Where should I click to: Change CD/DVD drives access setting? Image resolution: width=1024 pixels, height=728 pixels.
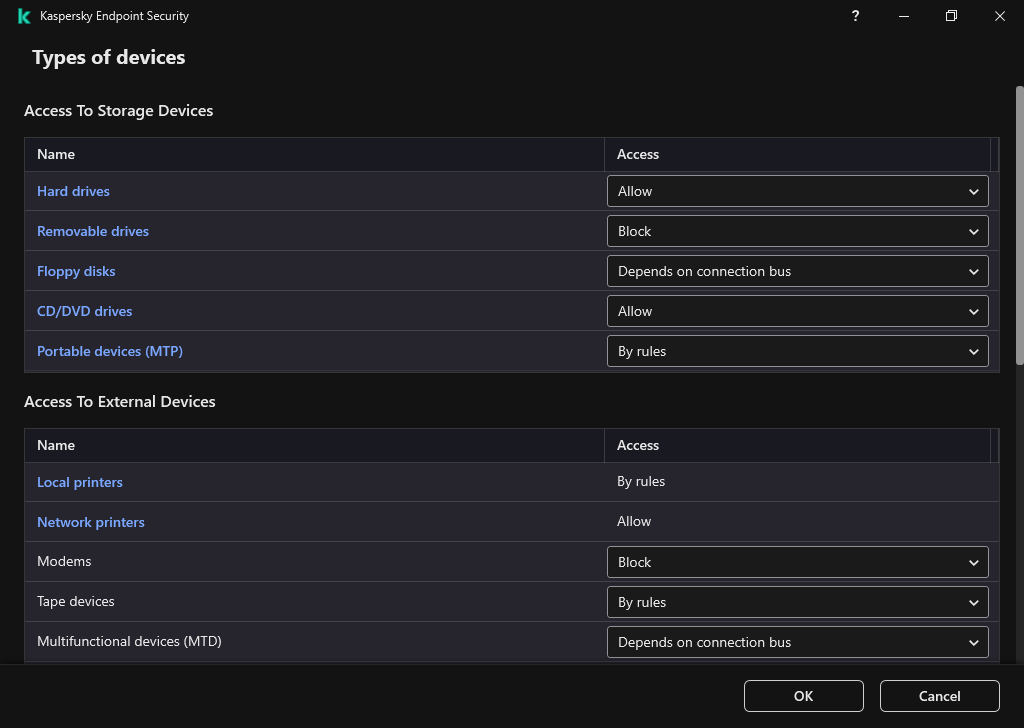(x=797, y=311)
